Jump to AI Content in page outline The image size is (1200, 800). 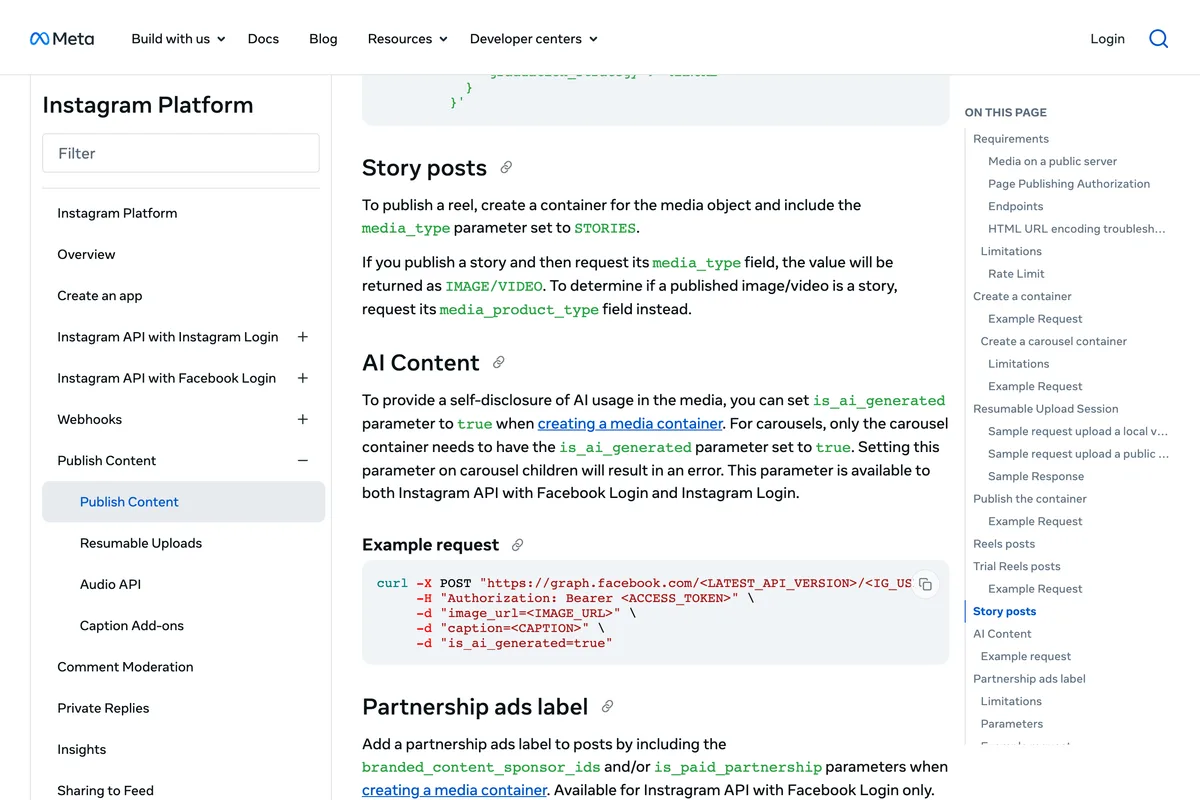pos(1002,634)
